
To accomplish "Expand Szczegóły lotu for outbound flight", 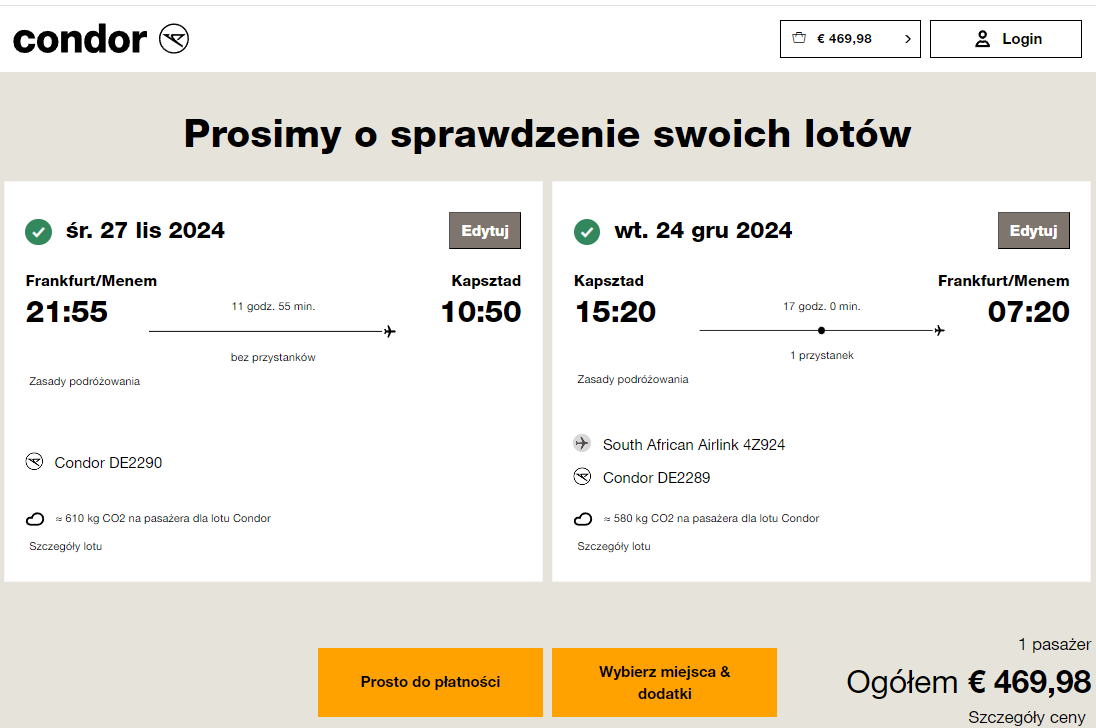I will click(66, 546).
